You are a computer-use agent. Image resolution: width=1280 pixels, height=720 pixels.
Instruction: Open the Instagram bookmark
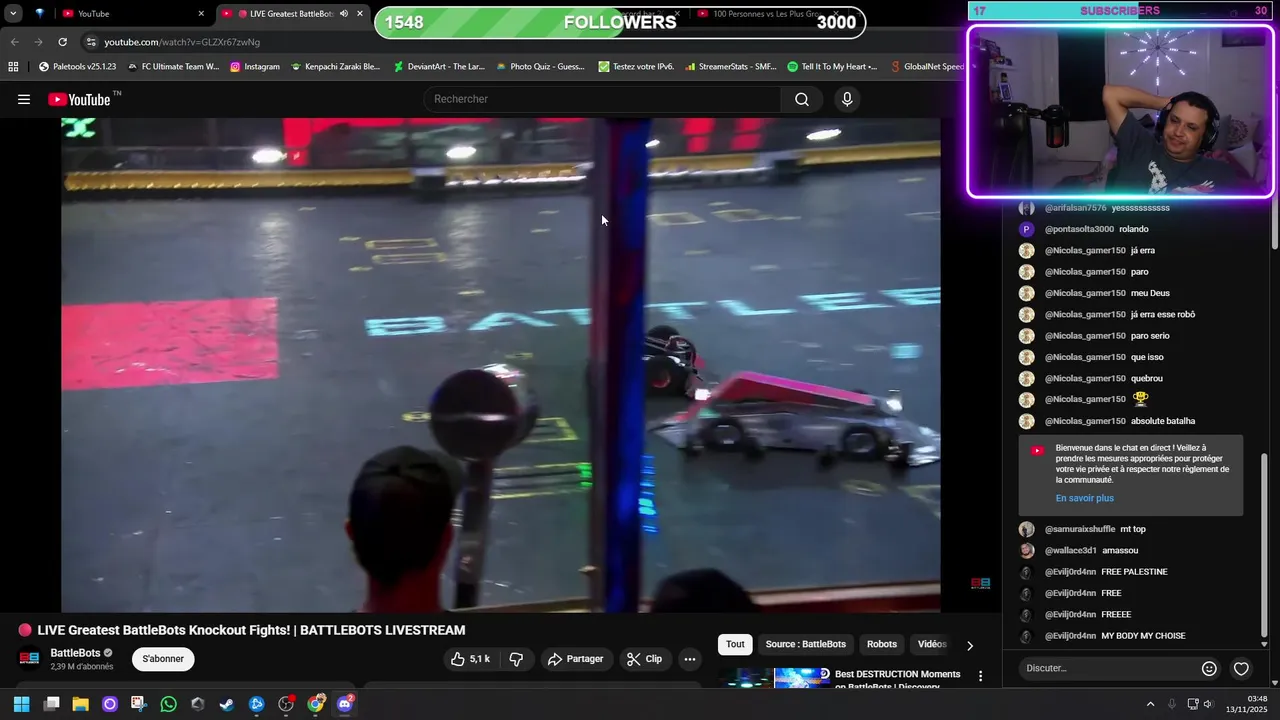point(255,67)
